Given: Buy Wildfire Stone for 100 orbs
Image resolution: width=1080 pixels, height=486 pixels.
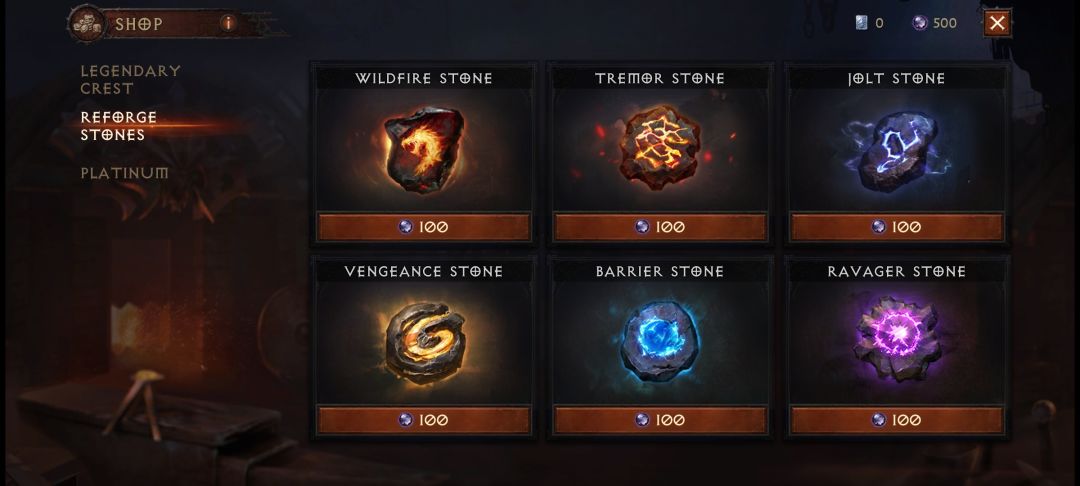Looking at the screenshot, I should click(423, 227).
